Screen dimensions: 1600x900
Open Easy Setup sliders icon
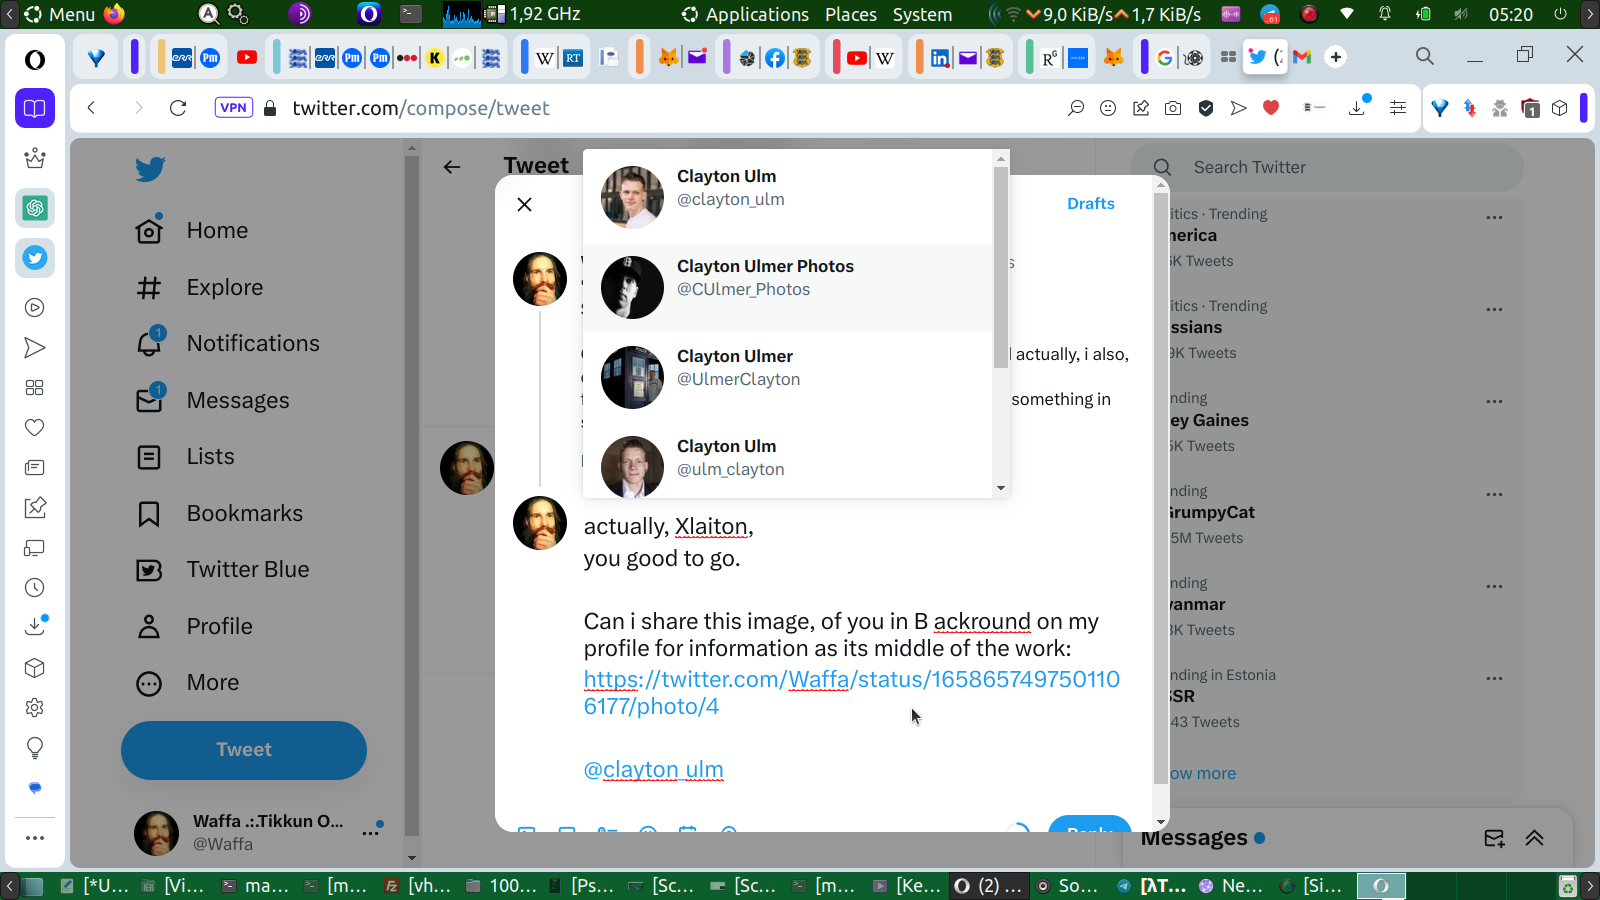[1398, 108]
